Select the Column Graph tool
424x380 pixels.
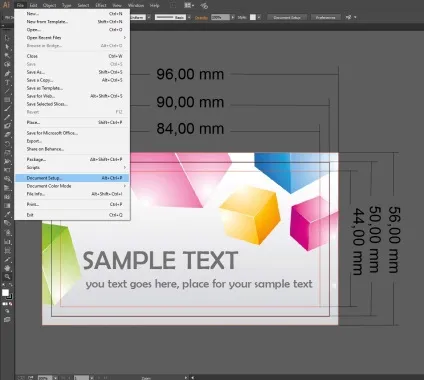(x=7, y=241)
